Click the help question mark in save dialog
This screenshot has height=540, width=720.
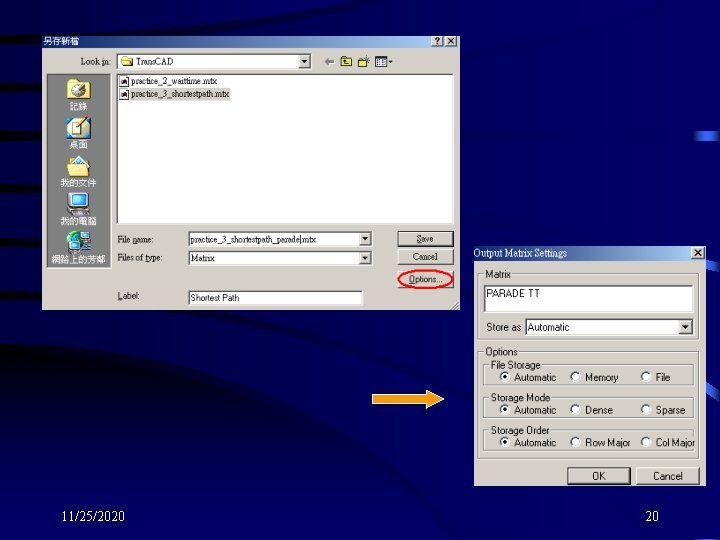pos(438,41)
